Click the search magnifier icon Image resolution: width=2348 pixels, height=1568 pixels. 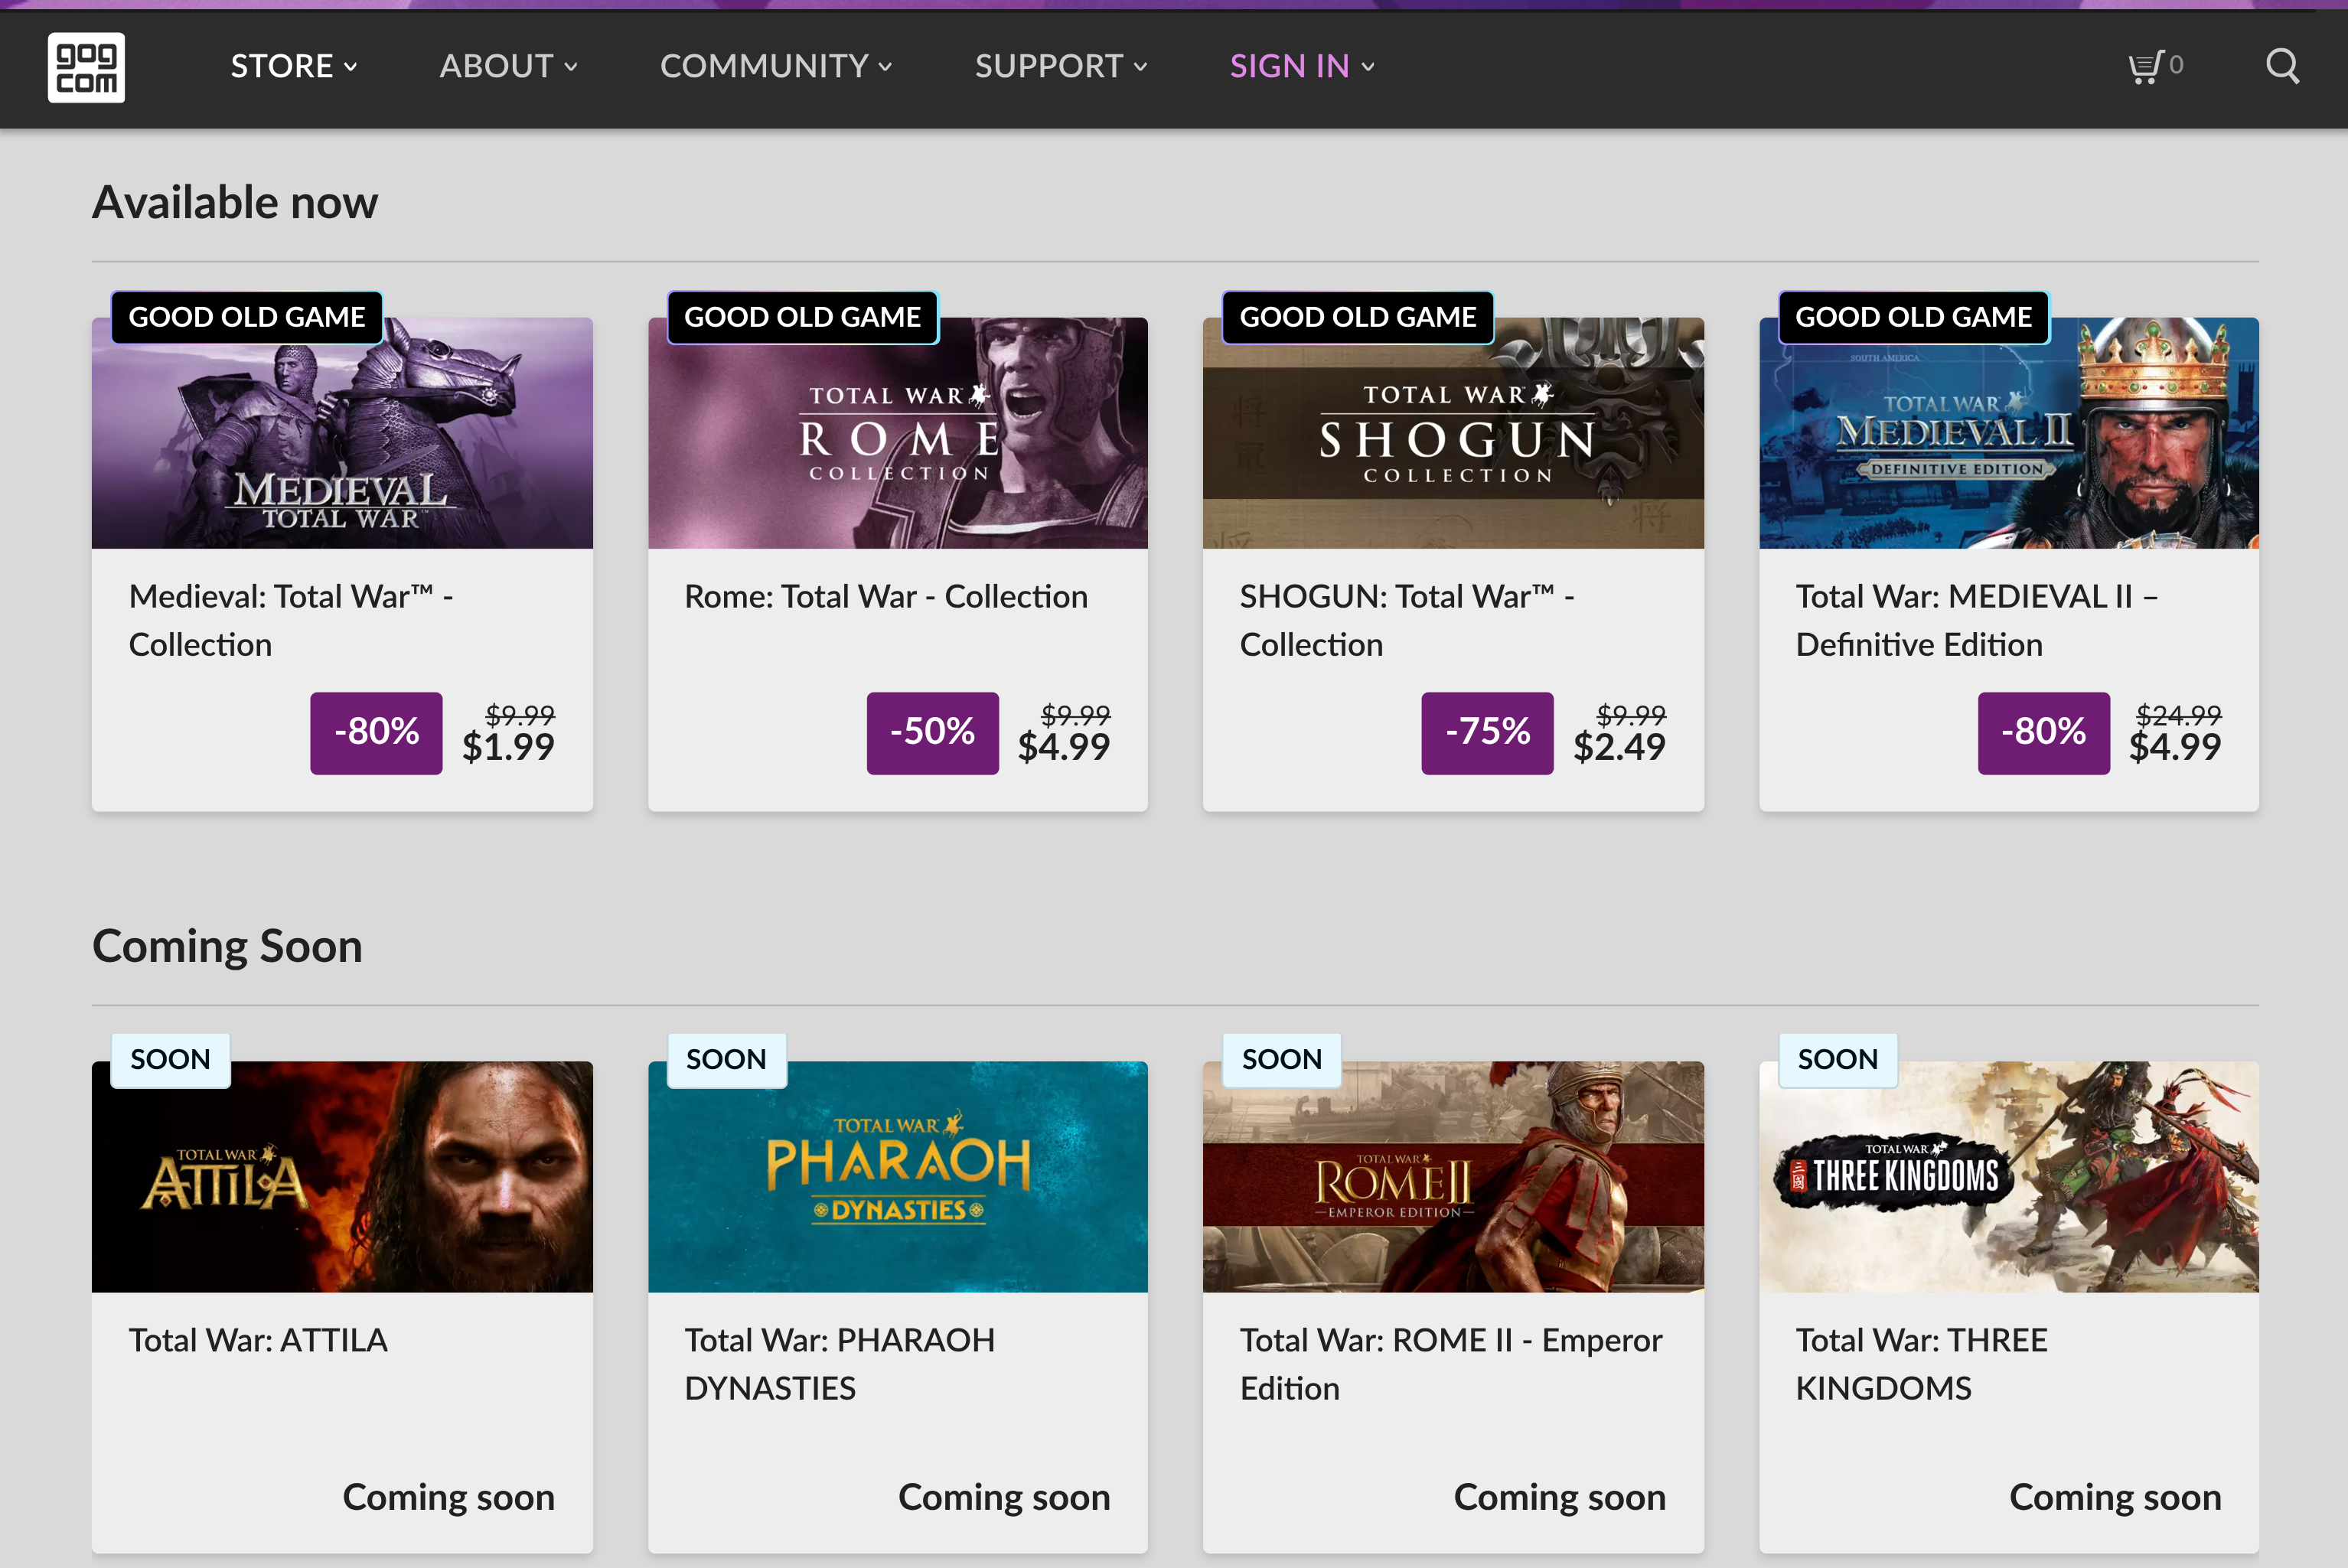[x=2281, y=66]
